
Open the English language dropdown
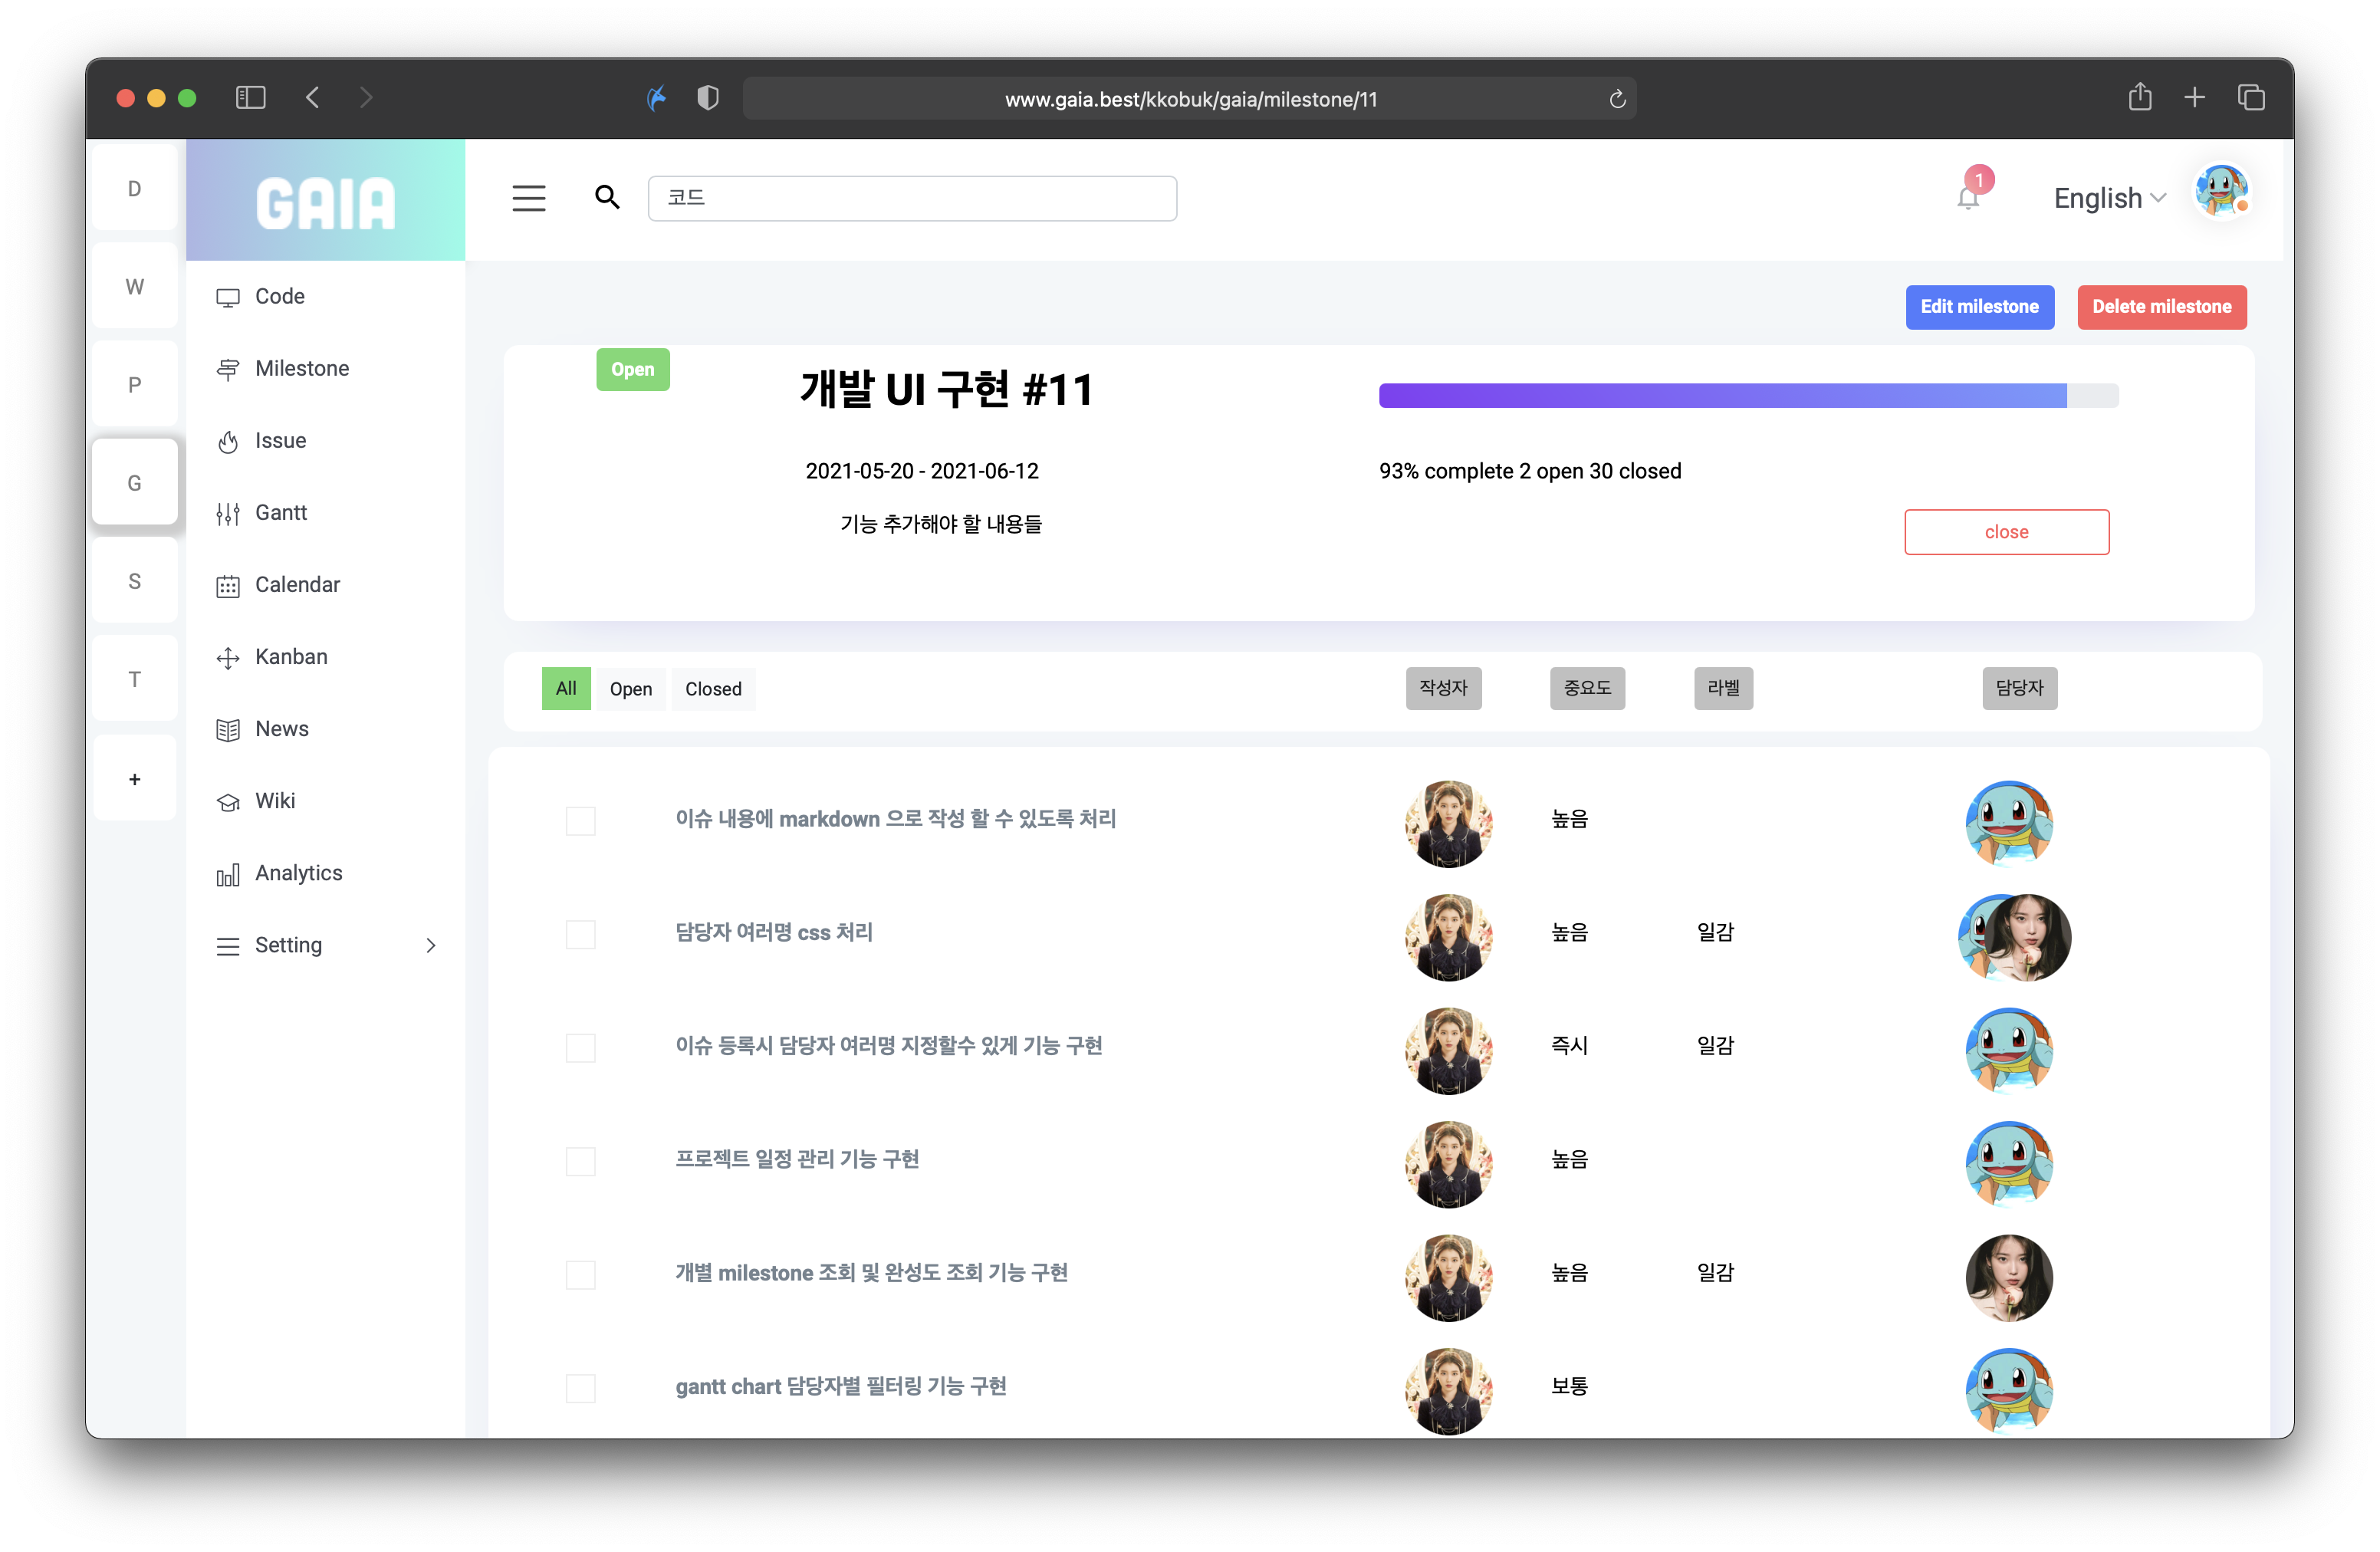point(2108,198)
